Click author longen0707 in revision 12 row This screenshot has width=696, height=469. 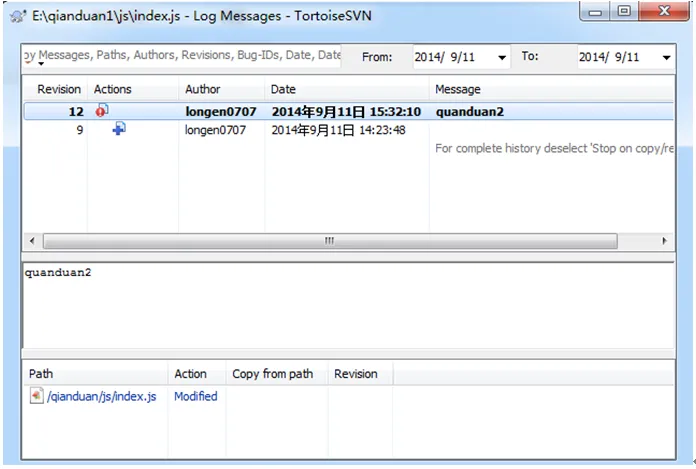click(x=221, y=111)
